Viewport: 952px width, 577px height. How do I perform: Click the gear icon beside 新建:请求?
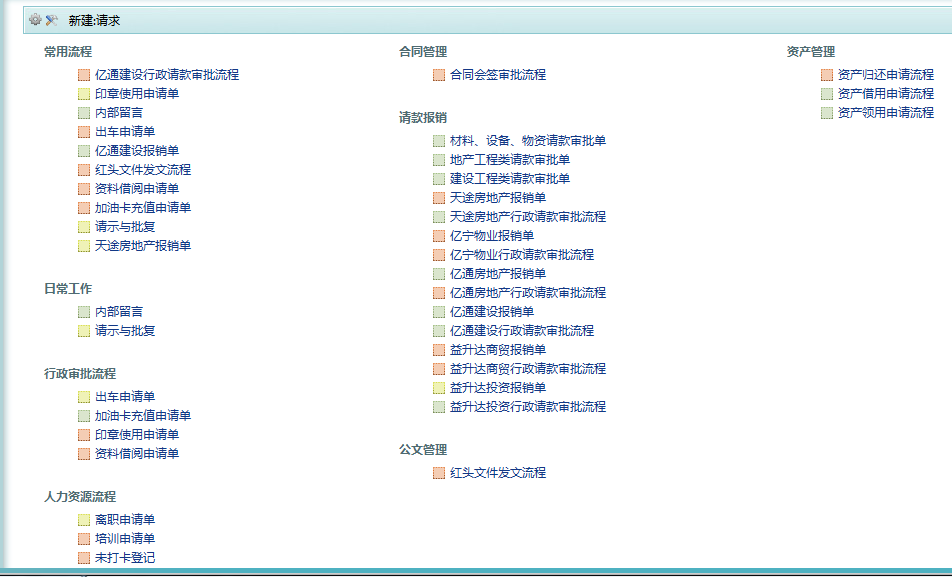click(x=35, y=19)
